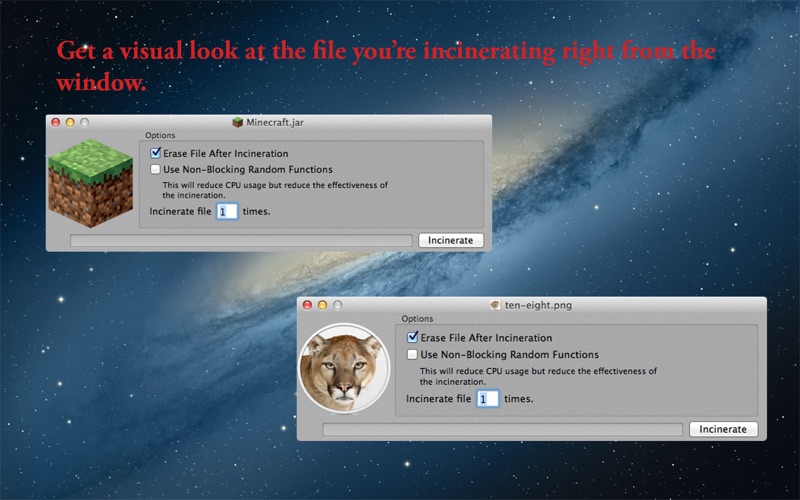
Task: Click the small ten-eight.png title bar icon
Action: pyautogui.click(x=495, y=305)
